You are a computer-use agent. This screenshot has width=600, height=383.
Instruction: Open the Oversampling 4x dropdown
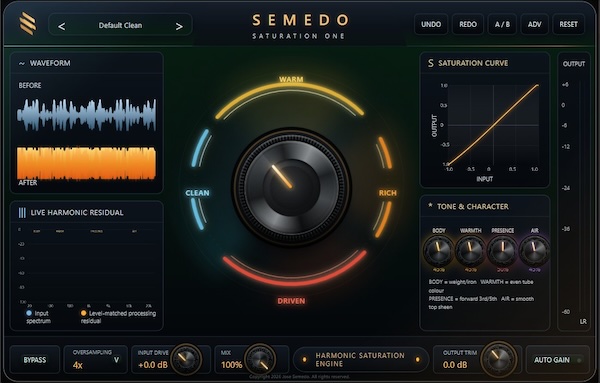point(96,360)
